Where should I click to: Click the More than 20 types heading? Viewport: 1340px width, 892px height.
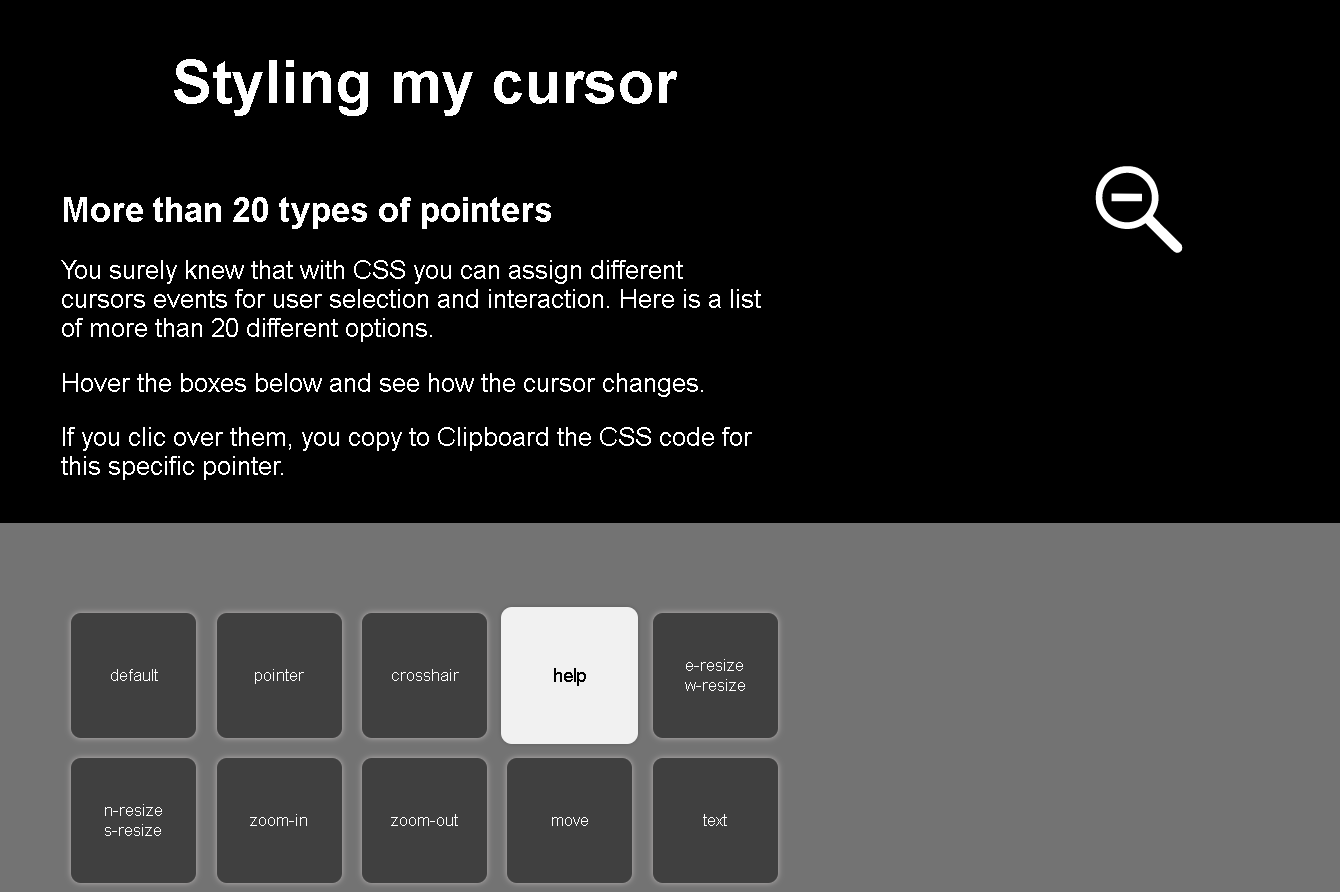(x=306, y=210)
